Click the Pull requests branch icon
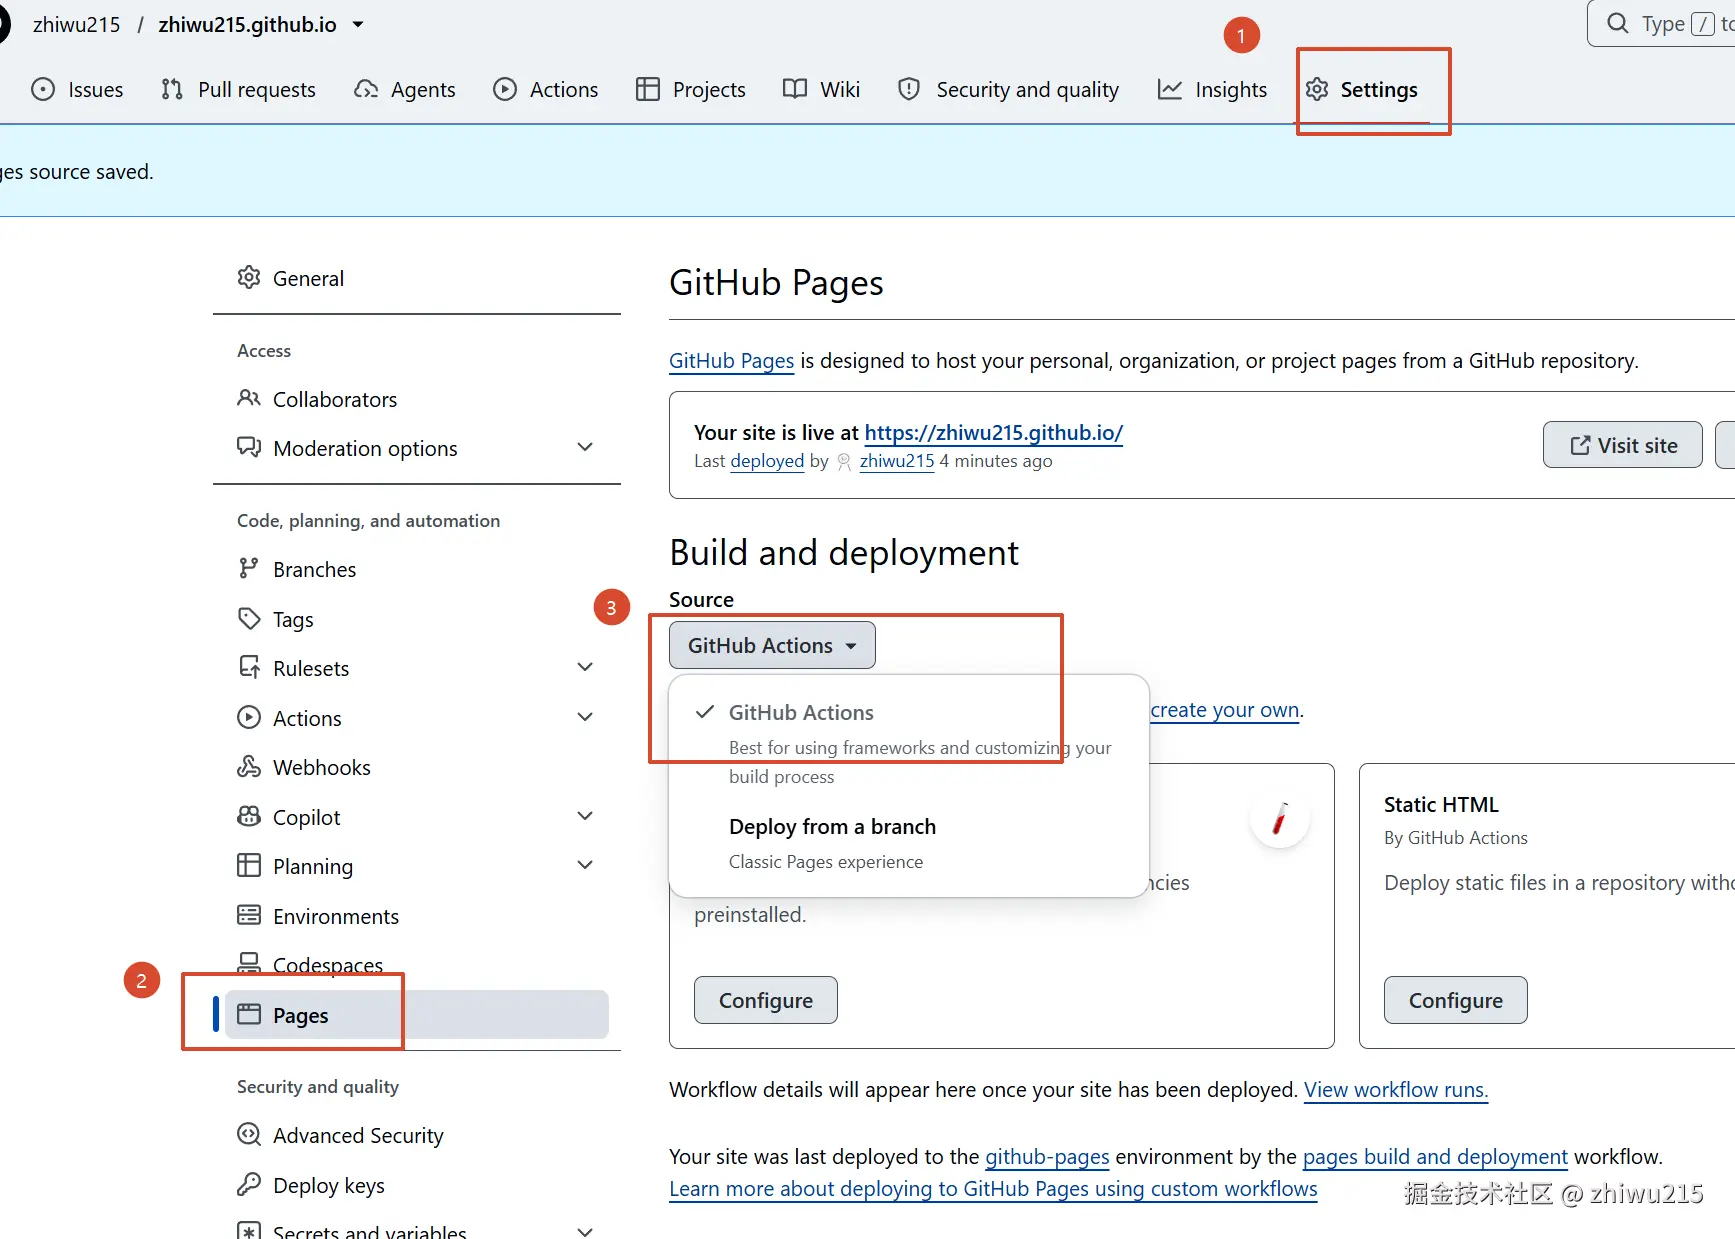Screen dimensions: 1735x1239 point(172,90)
